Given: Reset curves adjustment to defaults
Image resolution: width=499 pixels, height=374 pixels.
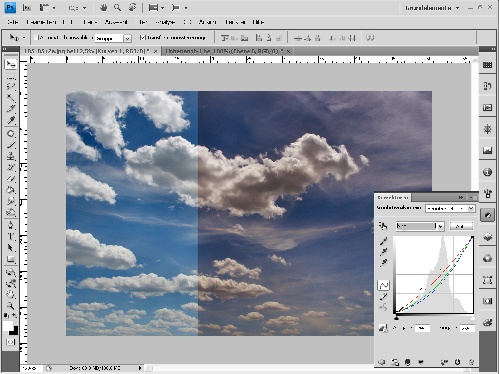Looking at the screenshot, I should [x=457, y=362].
